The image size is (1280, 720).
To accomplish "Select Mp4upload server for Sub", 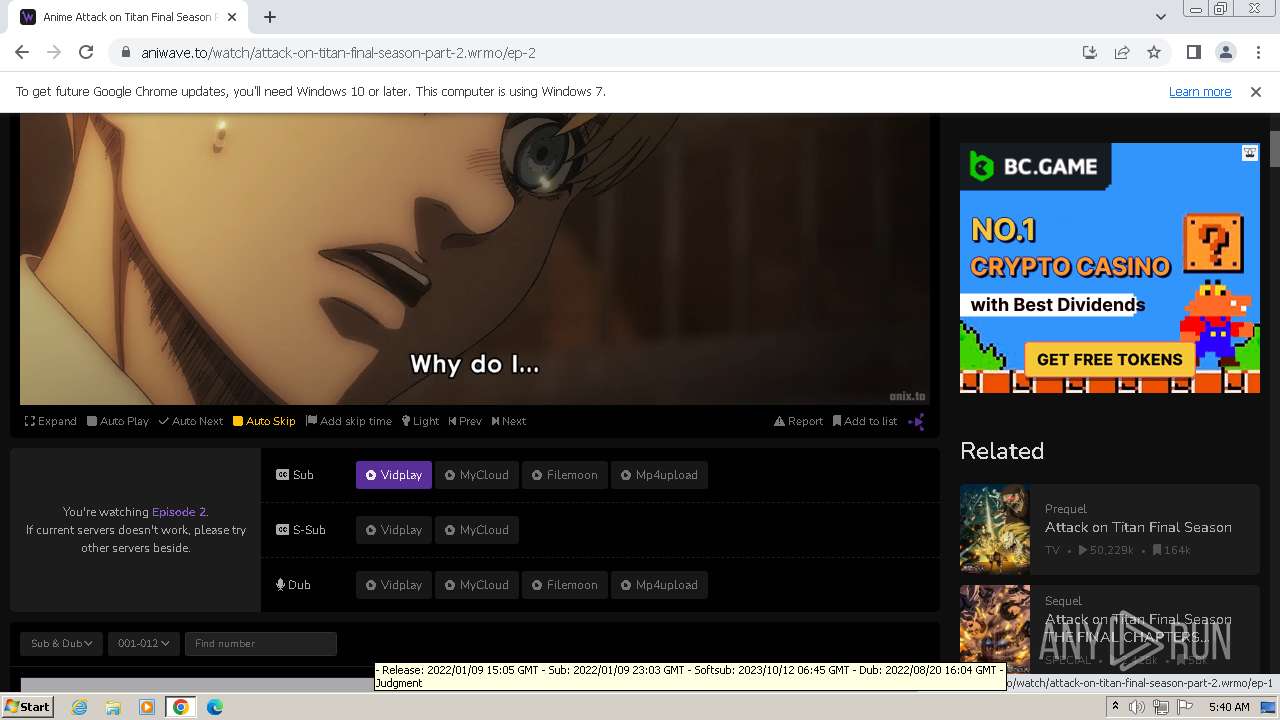I will click(x=659, y=475).
